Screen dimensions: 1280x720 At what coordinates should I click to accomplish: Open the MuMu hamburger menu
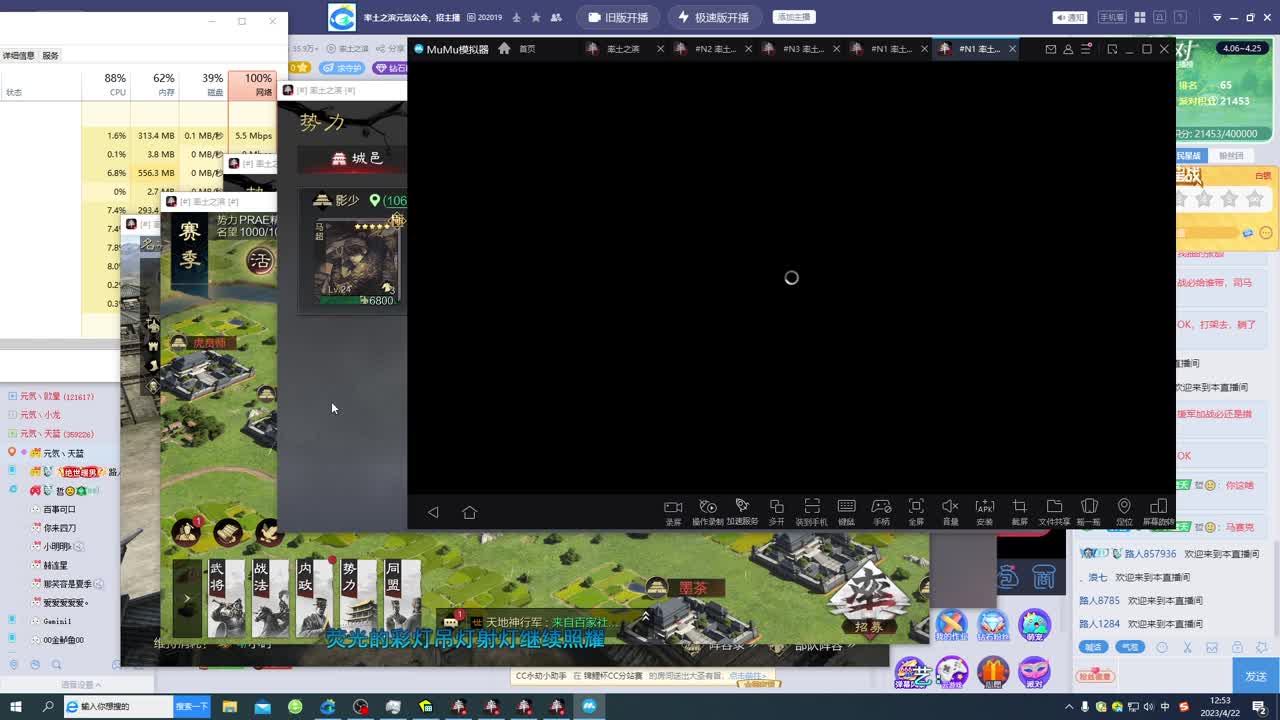click(1086, 49)
